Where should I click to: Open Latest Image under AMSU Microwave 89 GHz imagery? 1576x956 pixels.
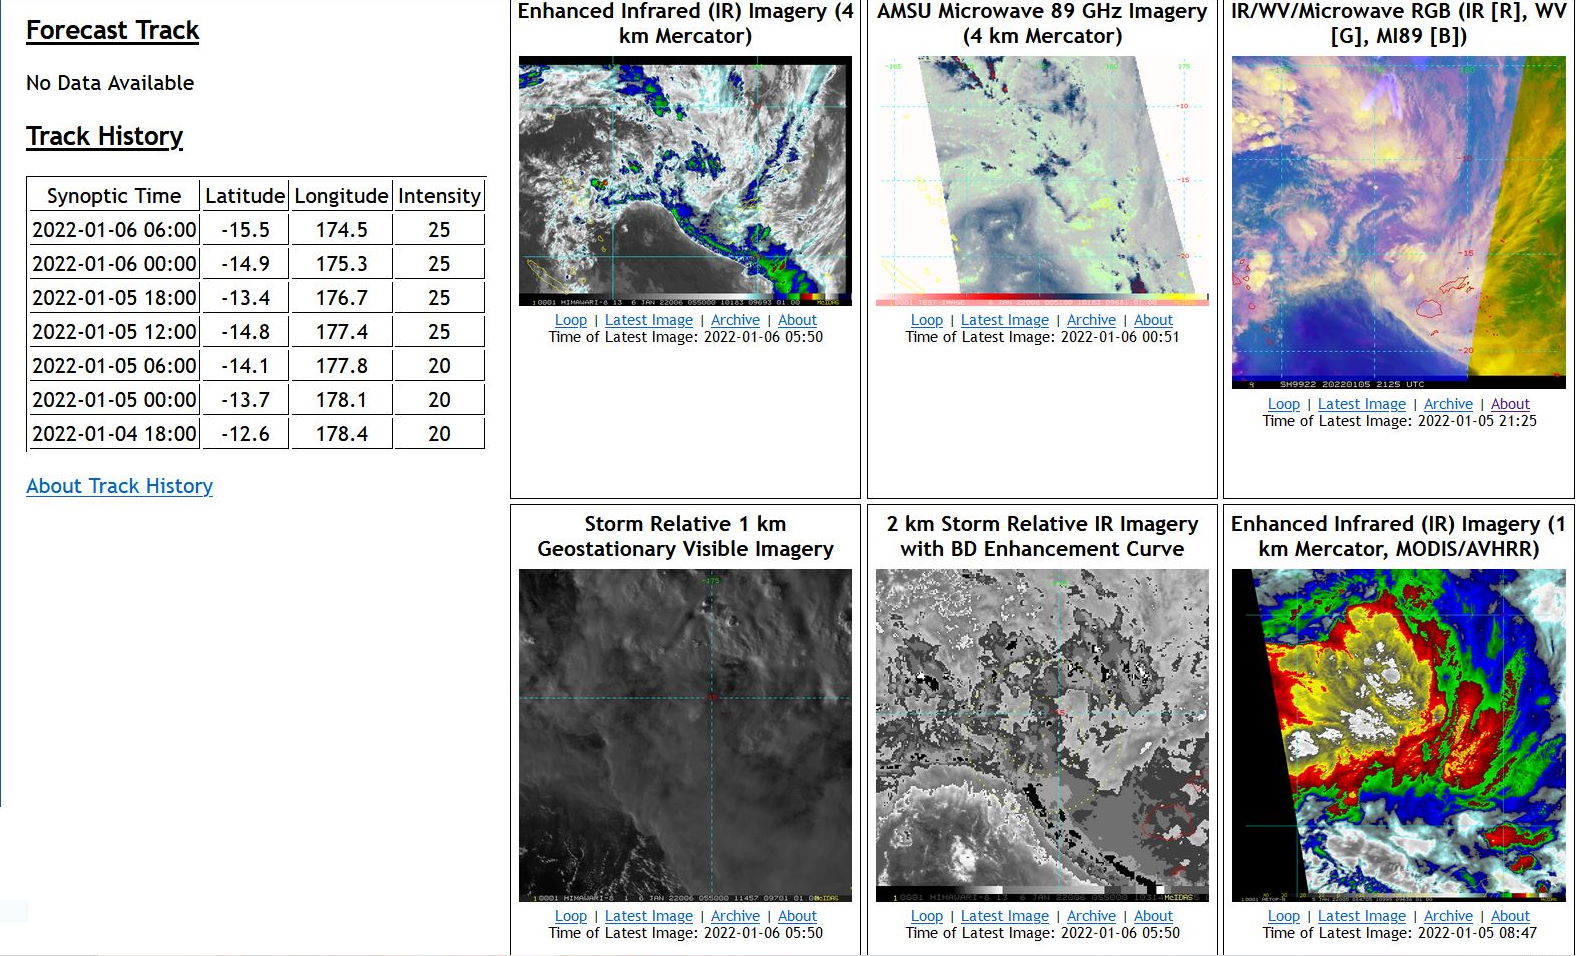[x=1005, y=320]
